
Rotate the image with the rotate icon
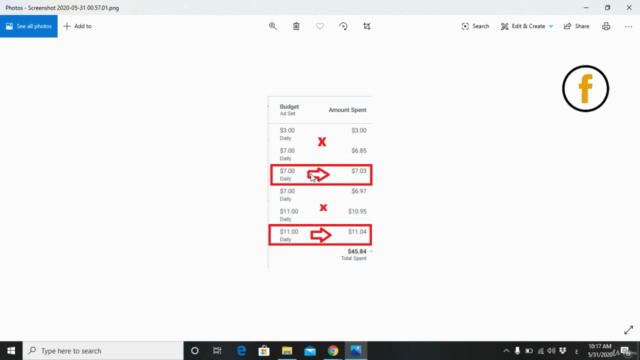[x=343, y=26]
